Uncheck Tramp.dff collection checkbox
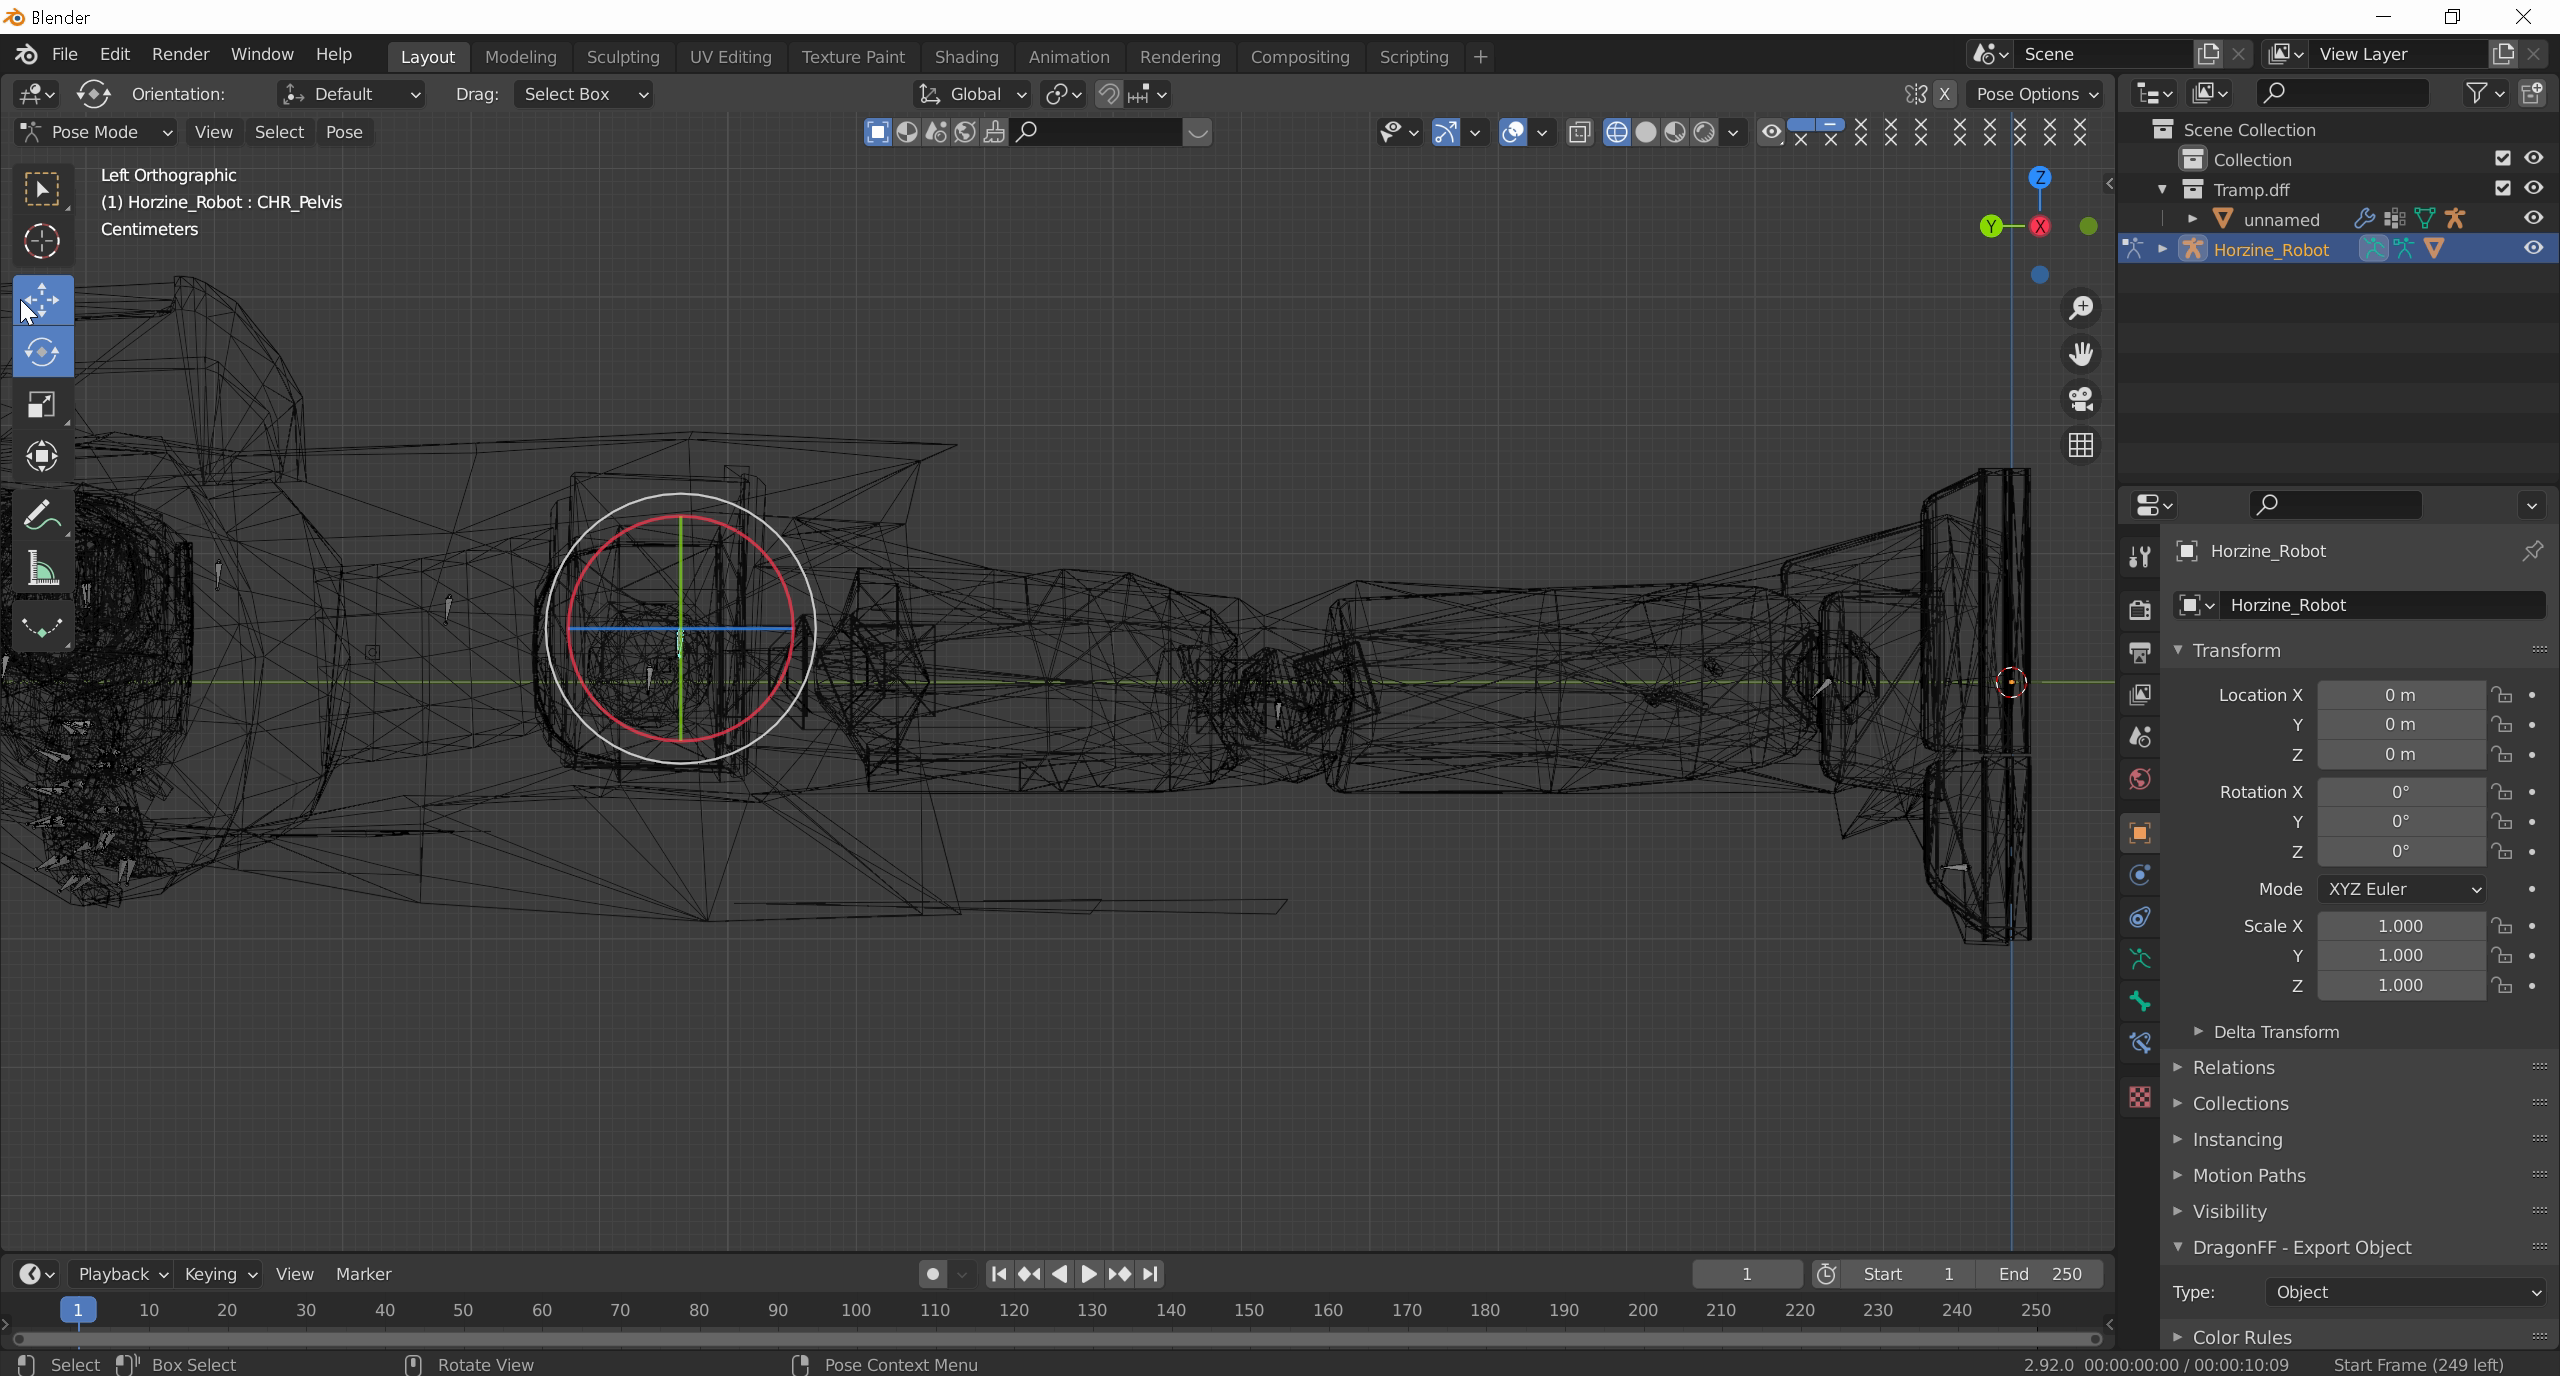Screen dimensions: 2560x1376 coord(2503,189)
